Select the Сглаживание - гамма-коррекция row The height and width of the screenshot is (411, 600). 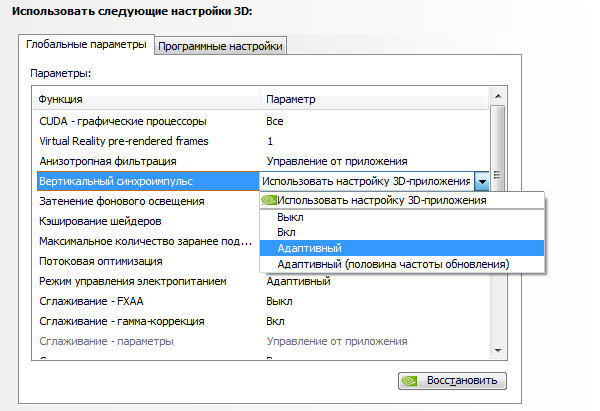(261, 321)
